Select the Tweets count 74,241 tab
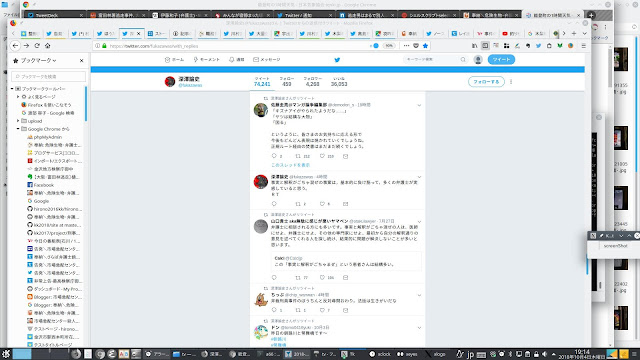 pos(262,82)
